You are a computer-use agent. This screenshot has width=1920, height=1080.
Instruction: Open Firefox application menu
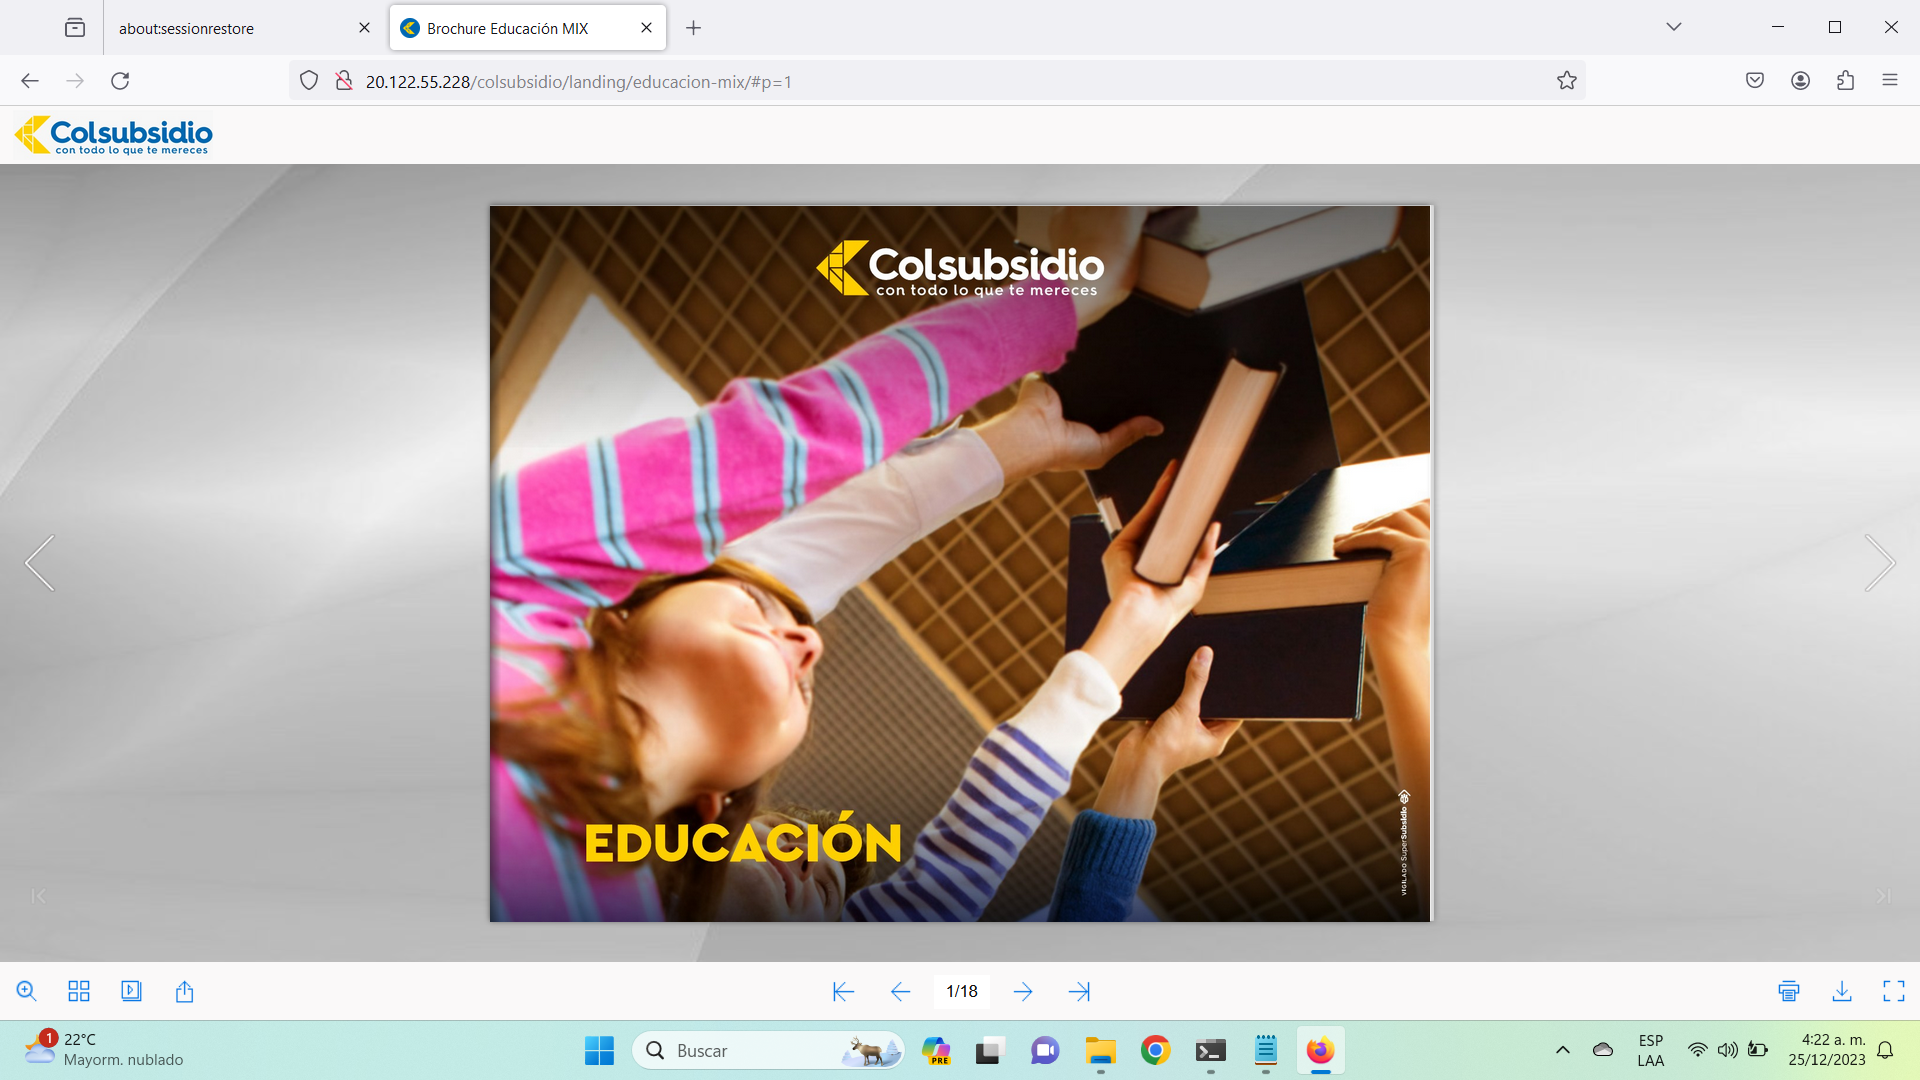point(1889,81)
